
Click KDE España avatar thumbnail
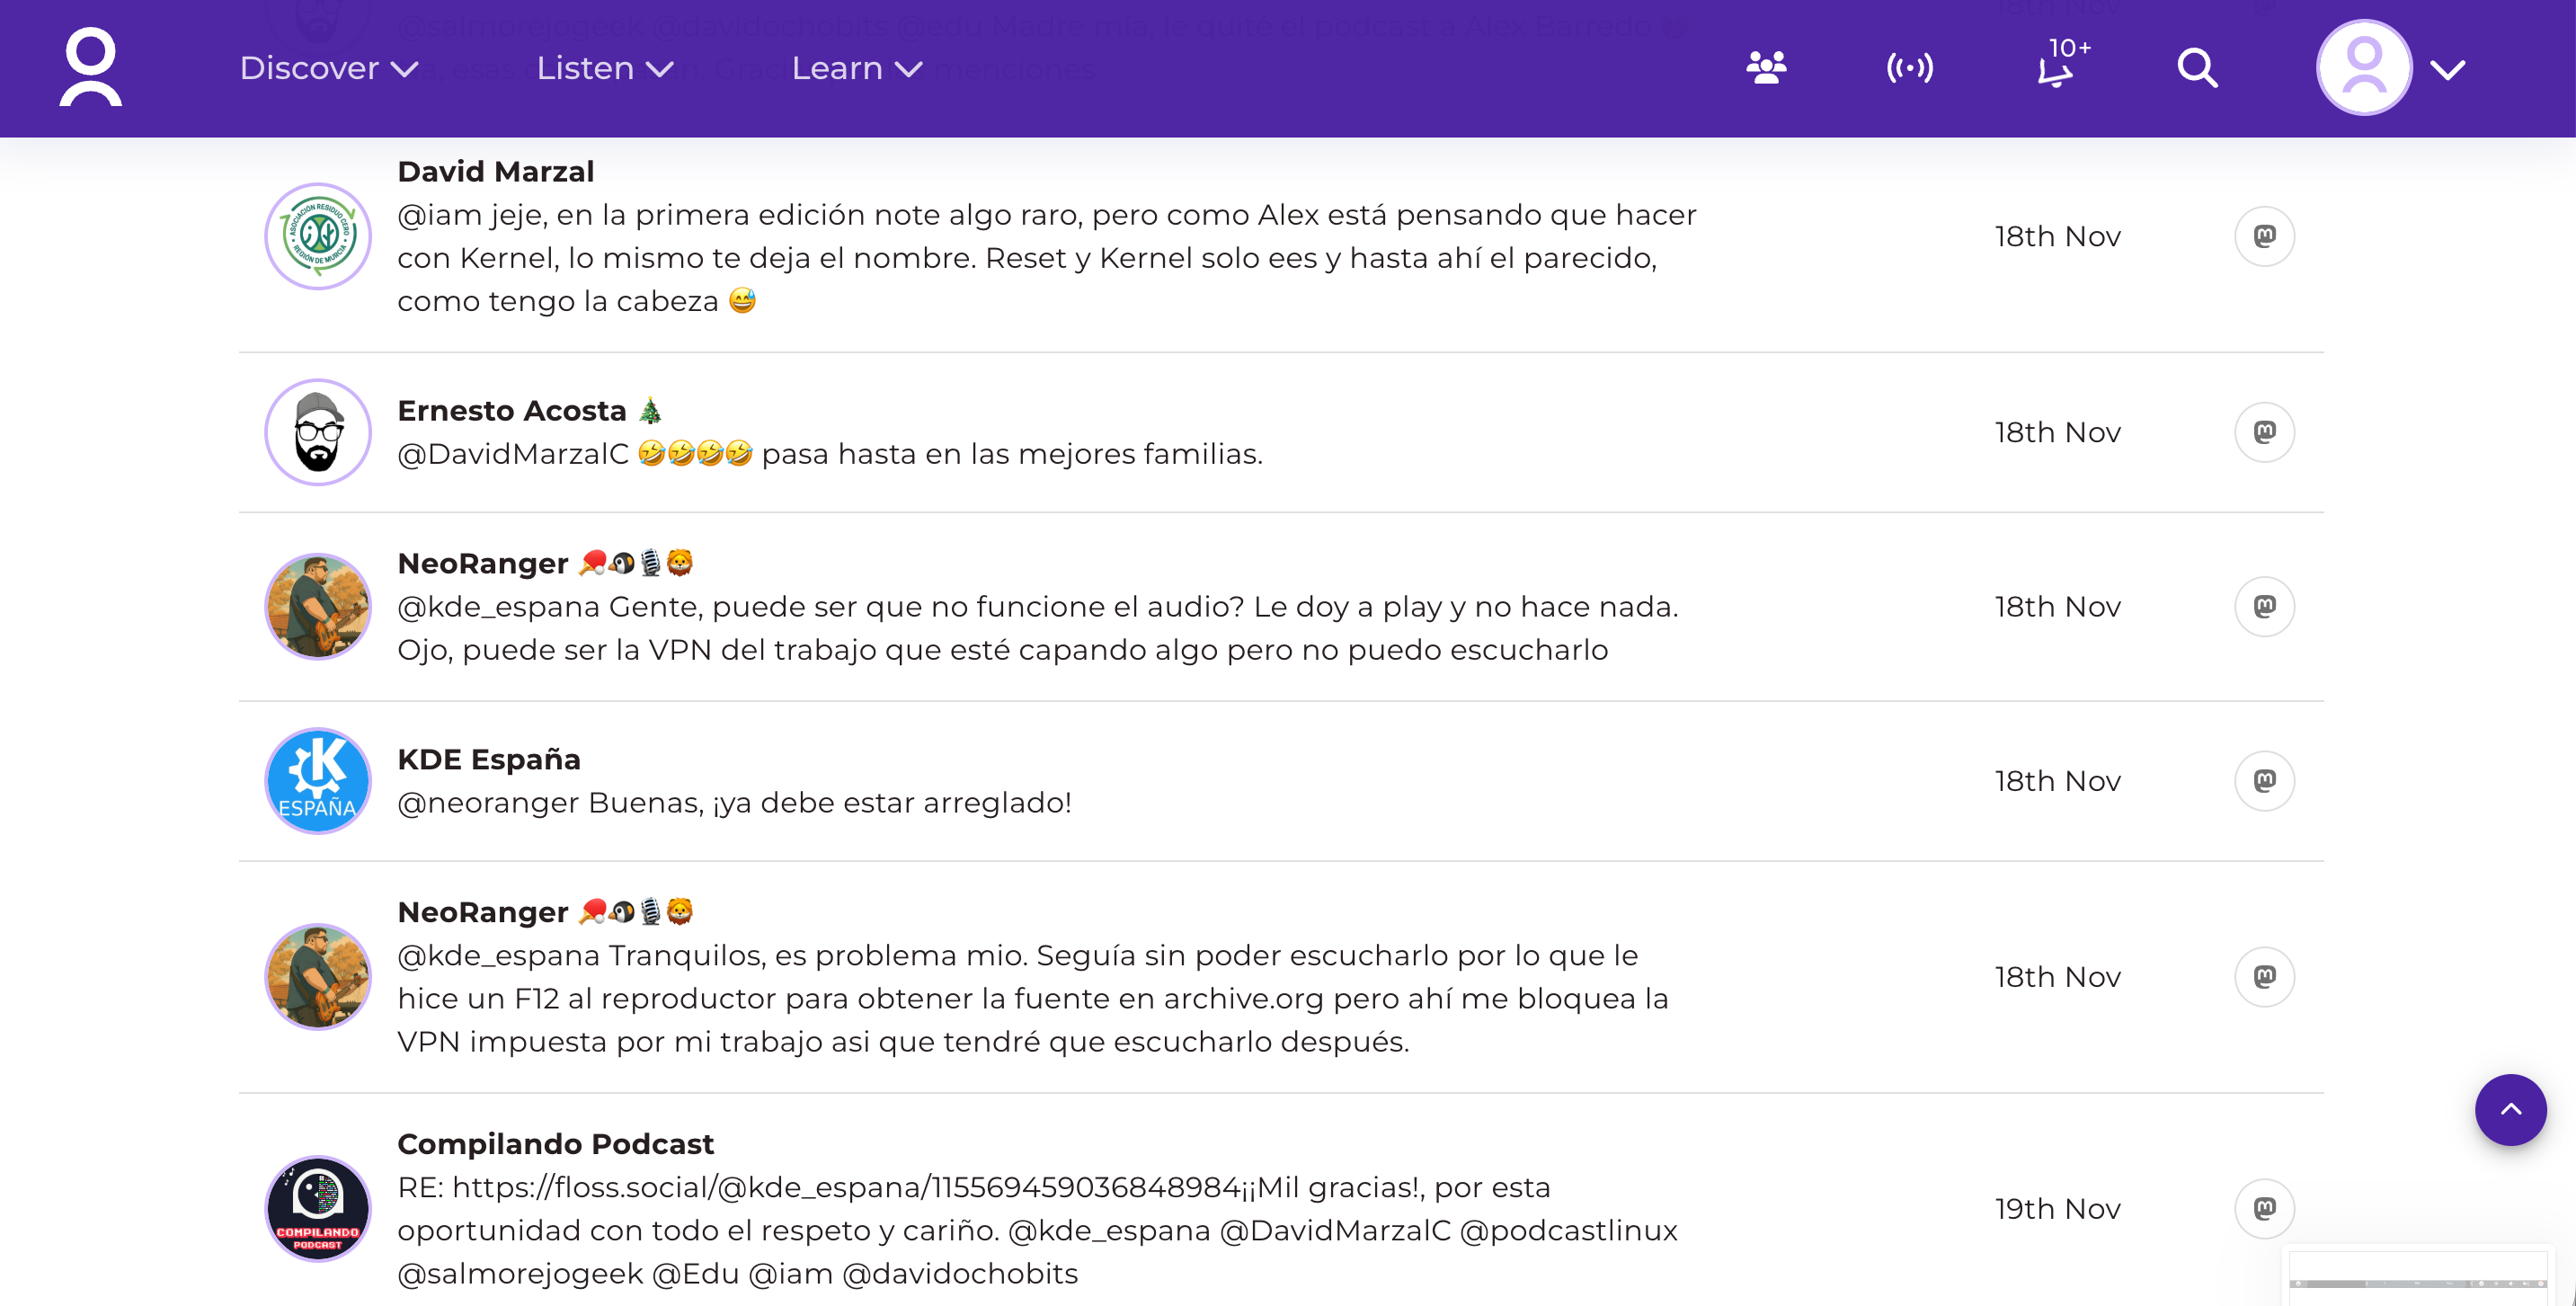point(318,781)
